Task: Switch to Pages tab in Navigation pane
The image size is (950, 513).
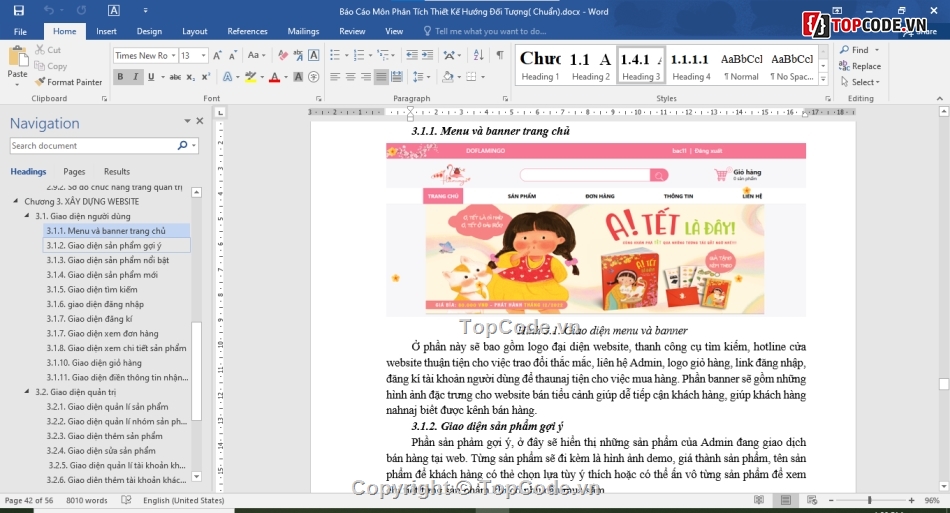Action: [x=74, y=172]
